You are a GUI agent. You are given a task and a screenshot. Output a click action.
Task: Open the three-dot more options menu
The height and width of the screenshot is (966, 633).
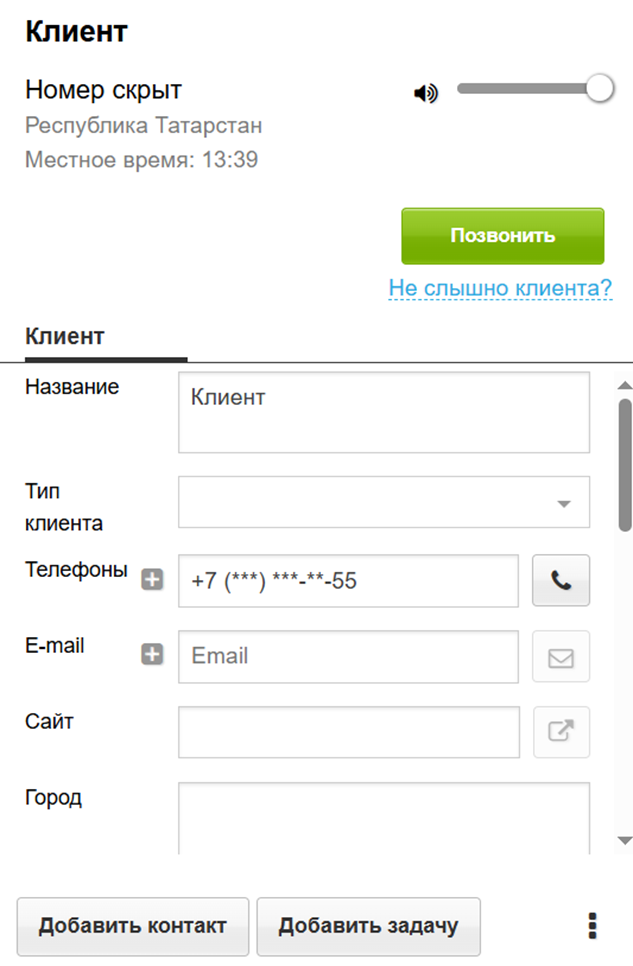(593, 926)
